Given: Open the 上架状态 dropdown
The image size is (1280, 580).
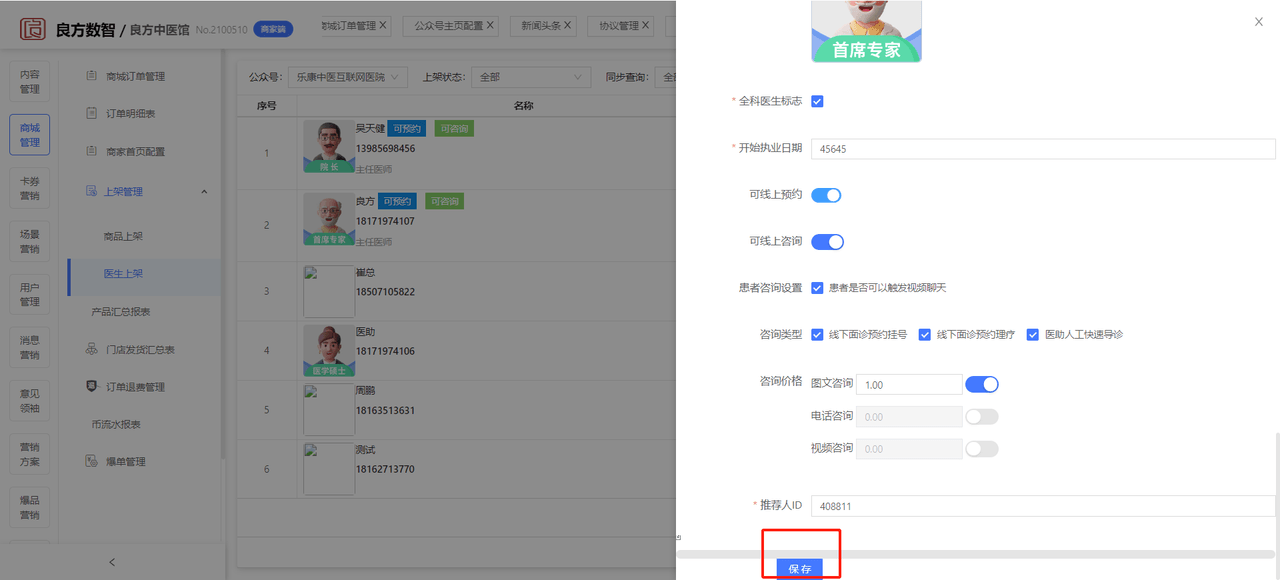Looking at the screenshot, I should coord(533,77).
